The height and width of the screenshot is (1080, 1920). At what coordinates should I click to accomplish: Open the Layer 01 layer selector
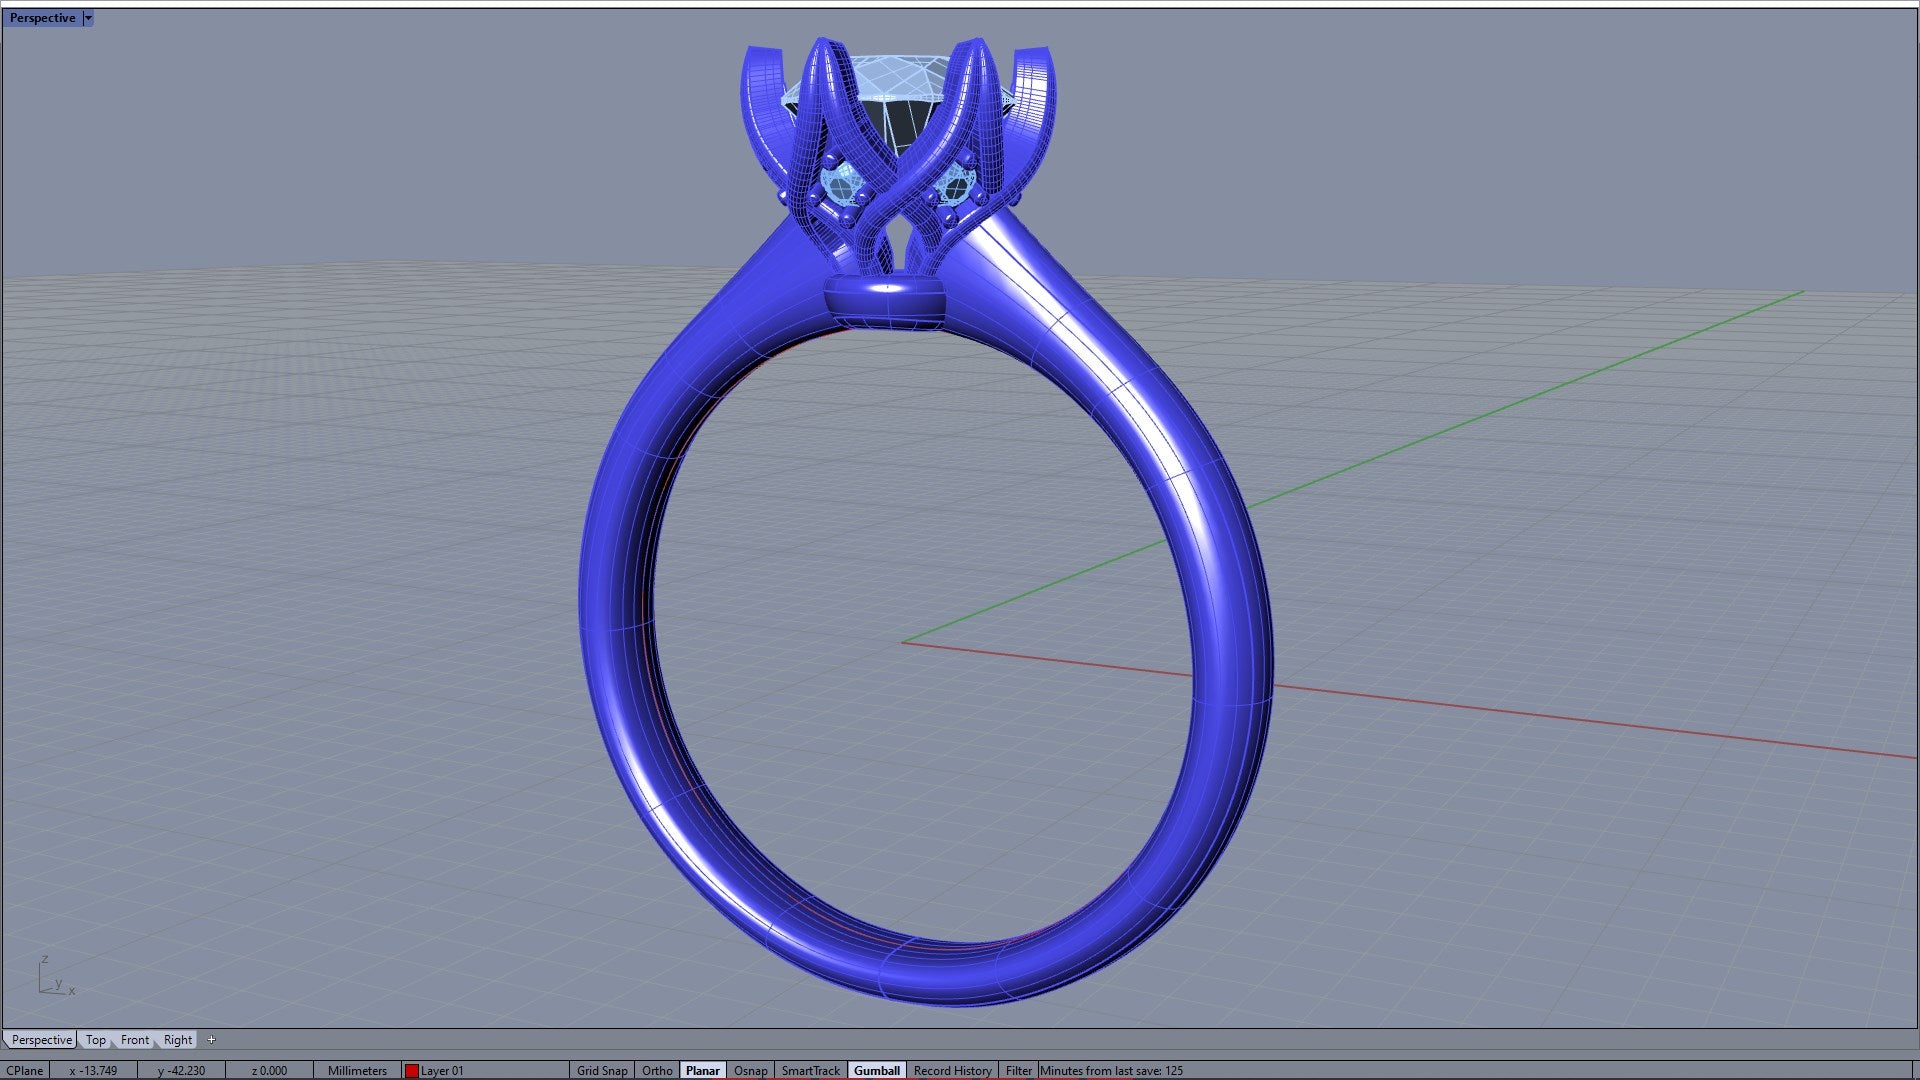tap(442, 1070)
